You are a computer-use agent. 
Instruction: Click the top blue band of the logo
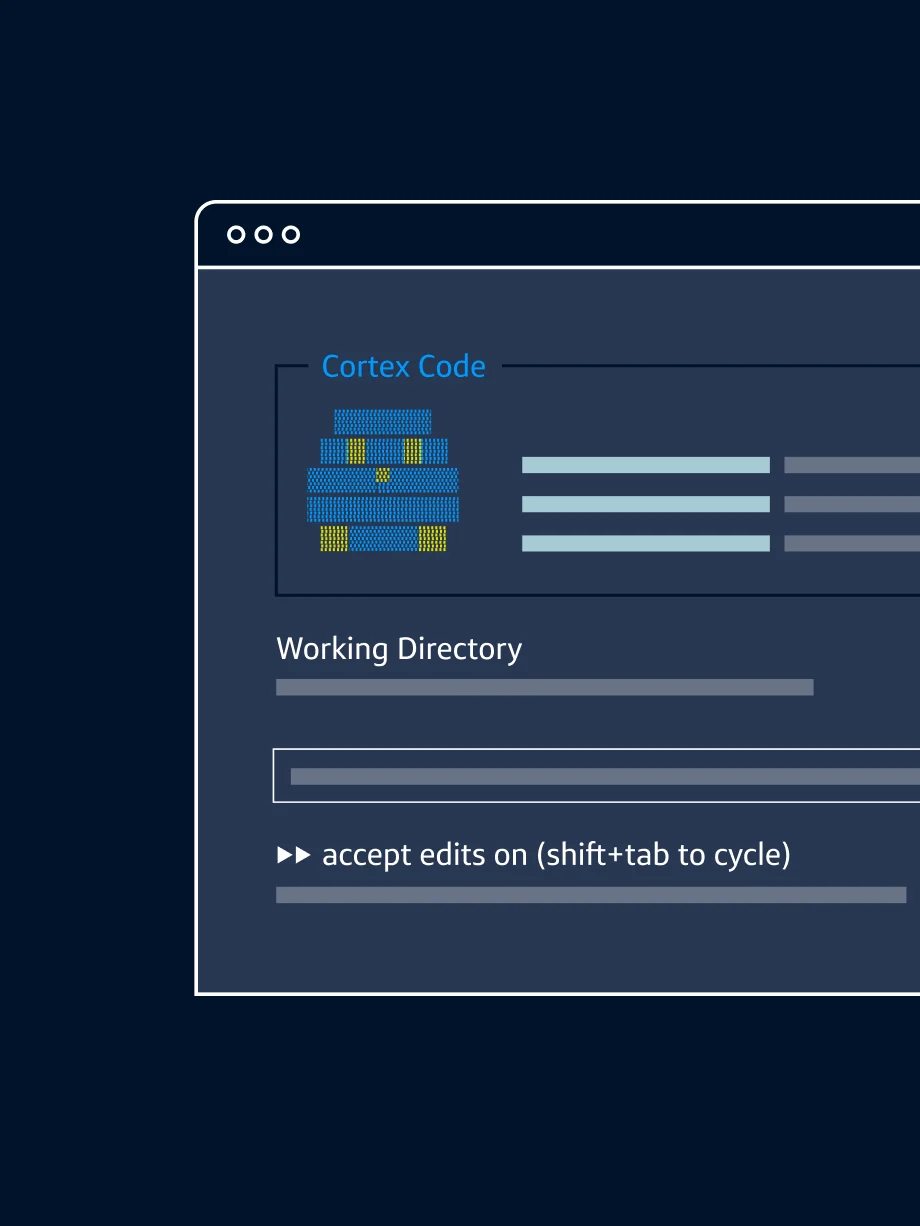382,421
